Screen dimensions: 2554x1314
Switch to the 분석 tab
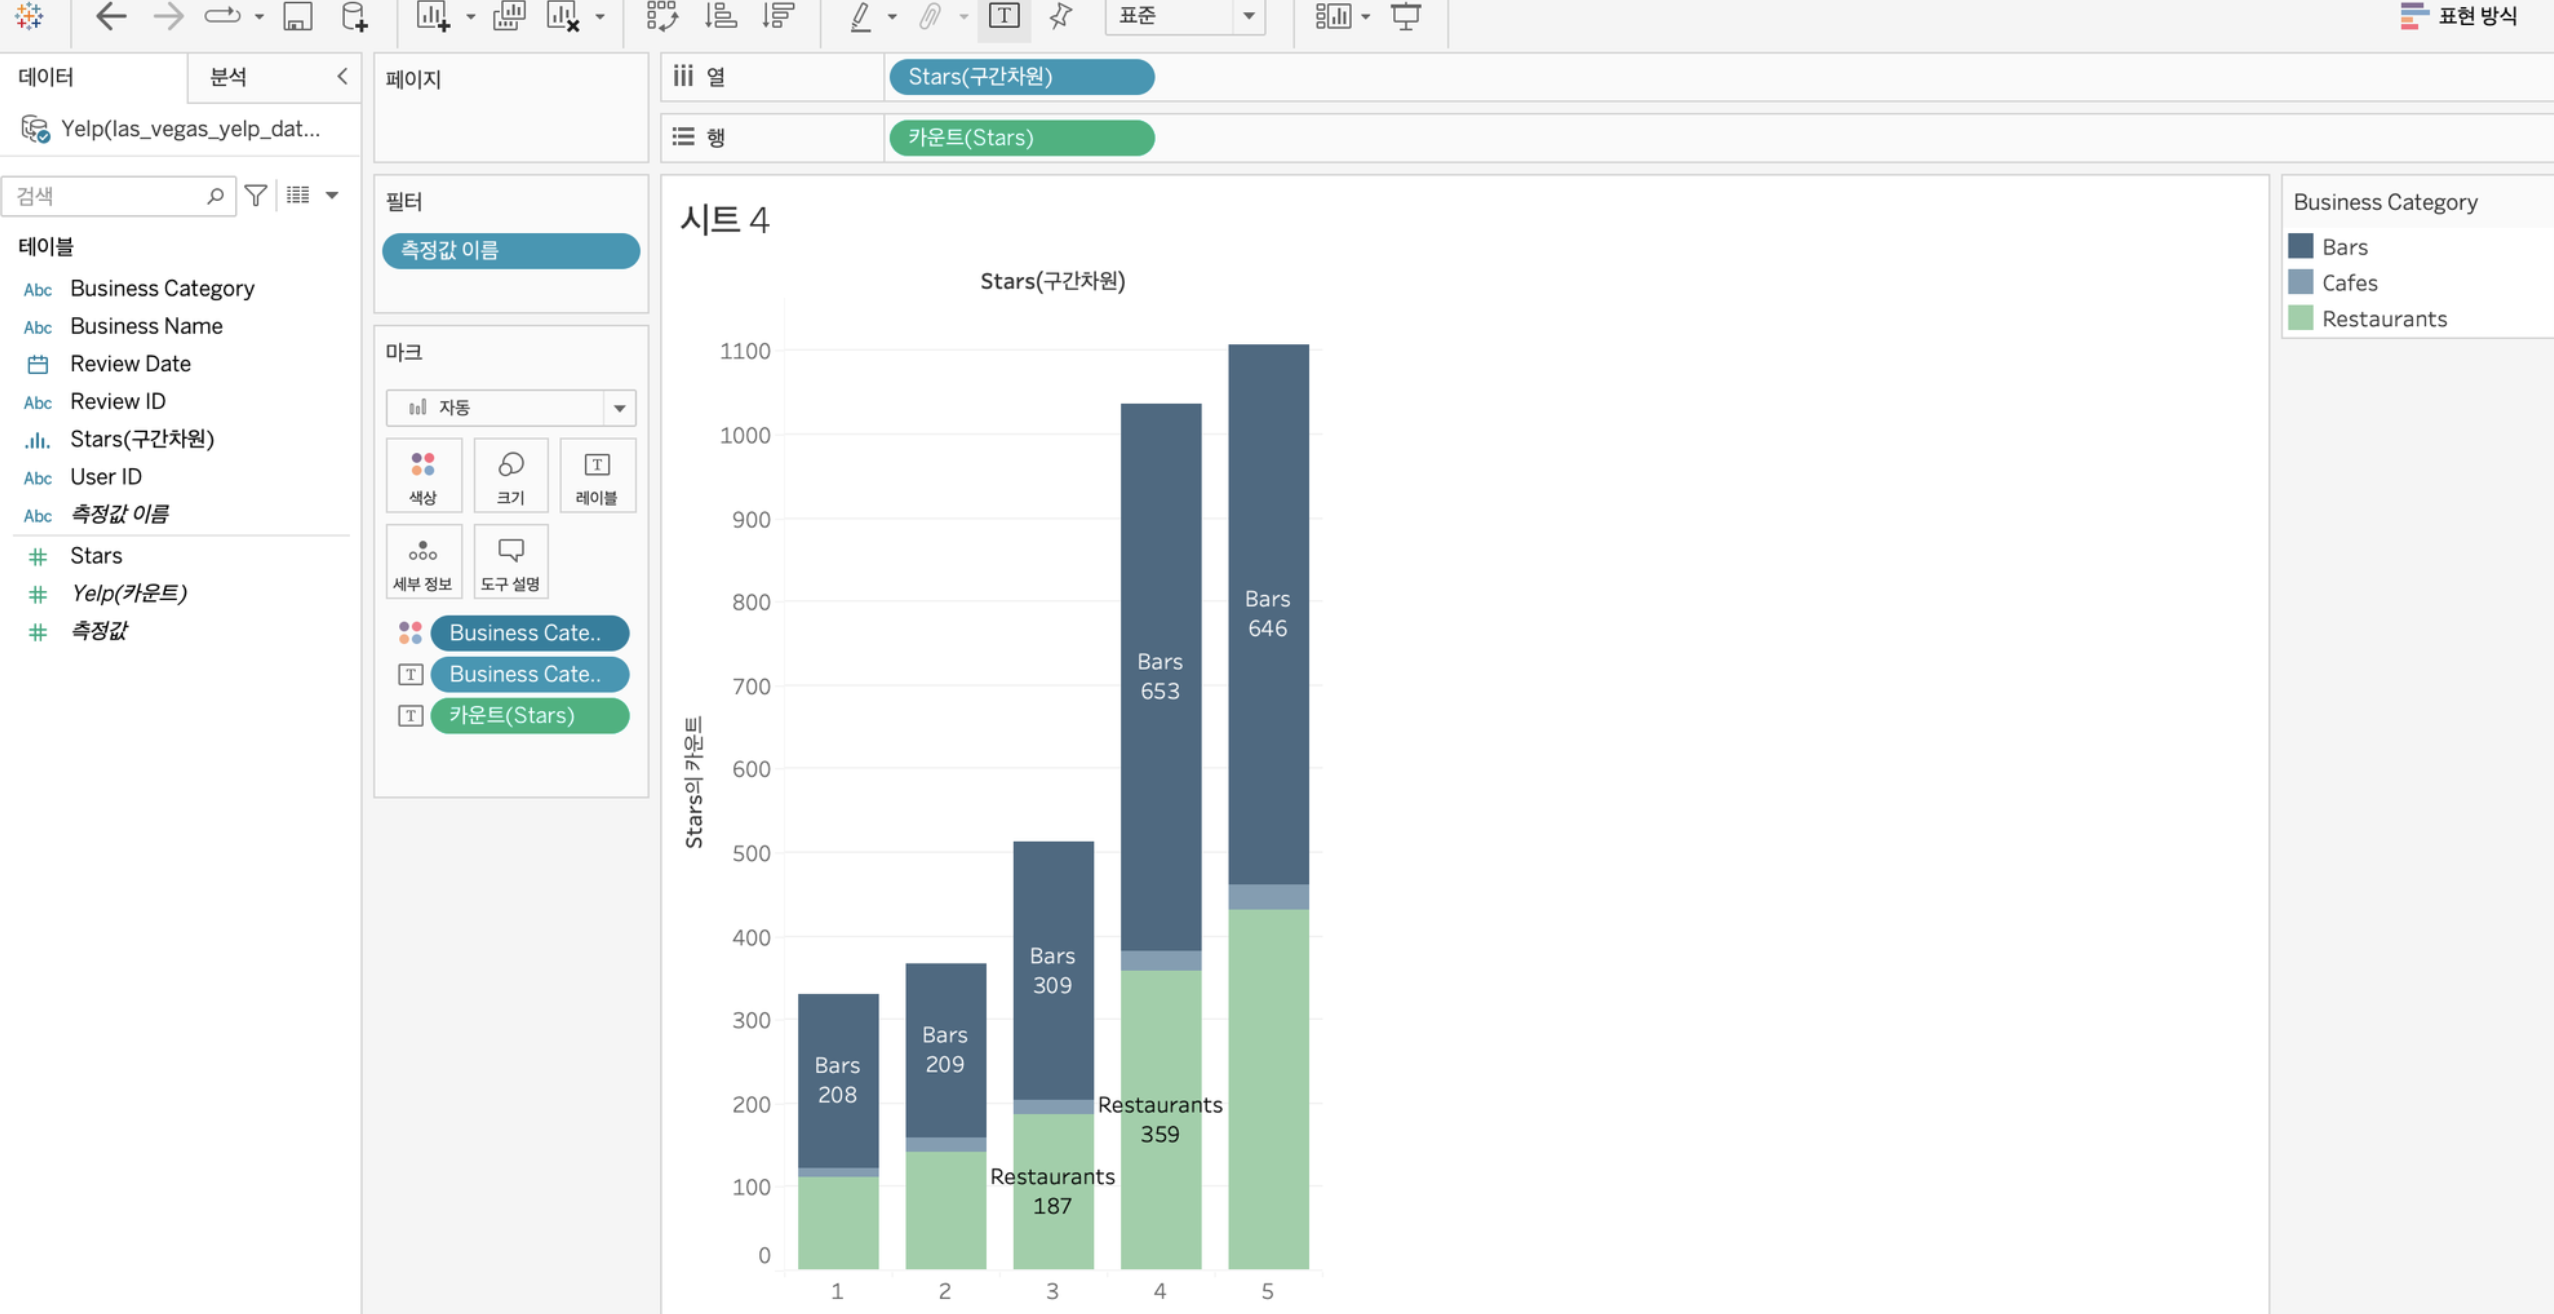[x=228, y=77]
